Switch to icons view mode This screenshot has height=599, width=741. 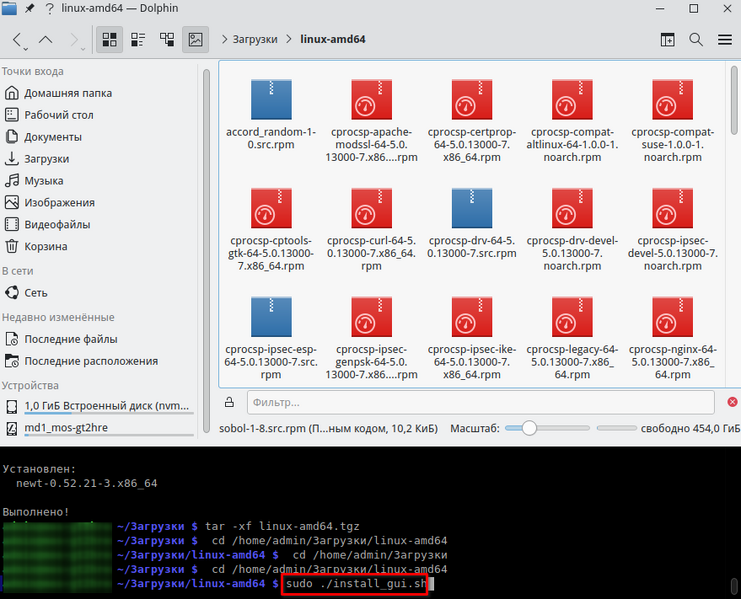coord(110,40)
